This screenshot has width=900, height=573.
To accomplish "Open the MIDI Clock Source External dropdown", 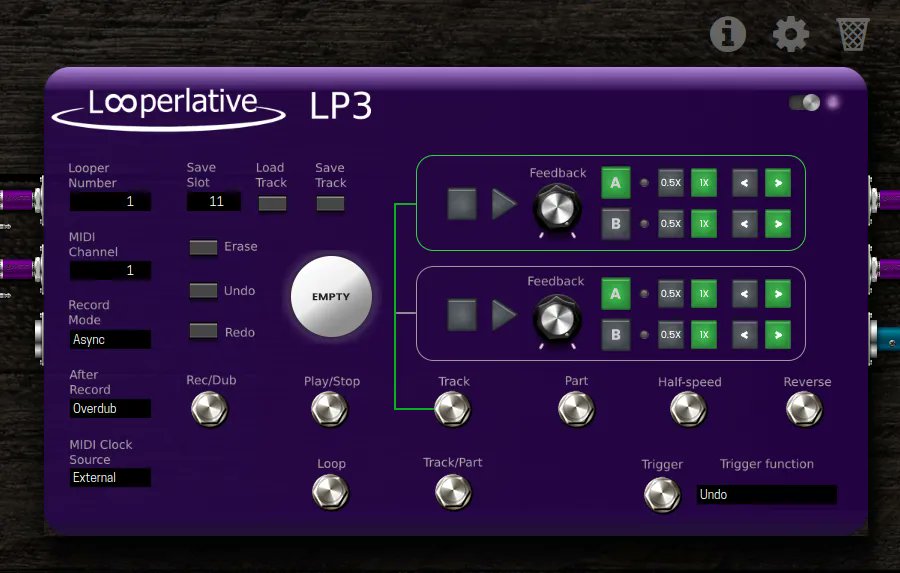I will tap(110, 477).
